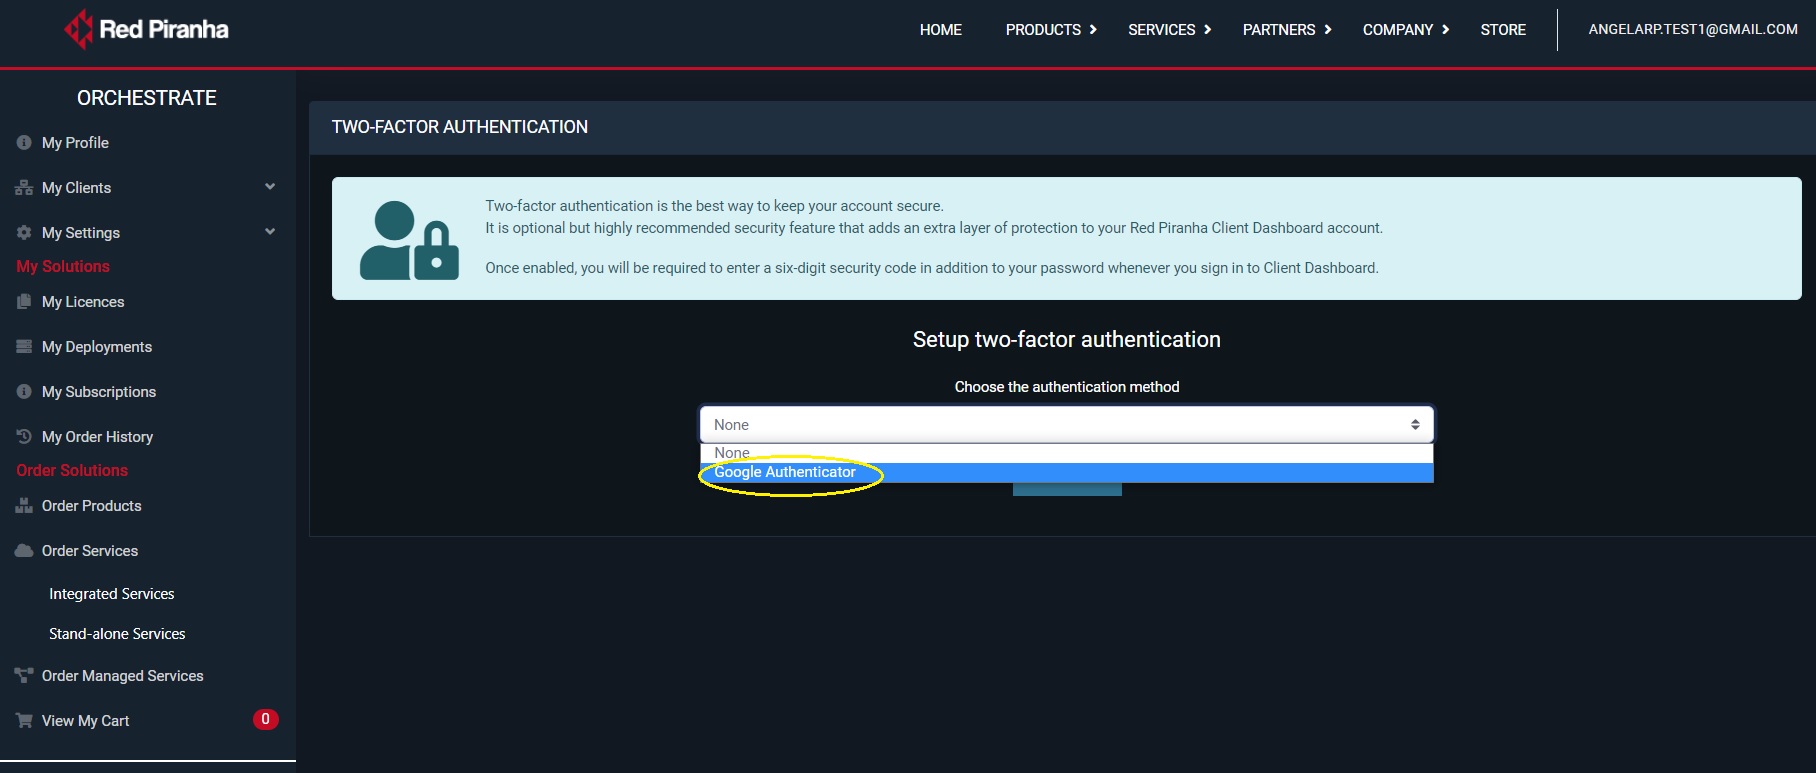The width and height of the screenshot is (1816, 773).
Task: Click the Order Products boxes icon
Action: [x=24, y=506]
